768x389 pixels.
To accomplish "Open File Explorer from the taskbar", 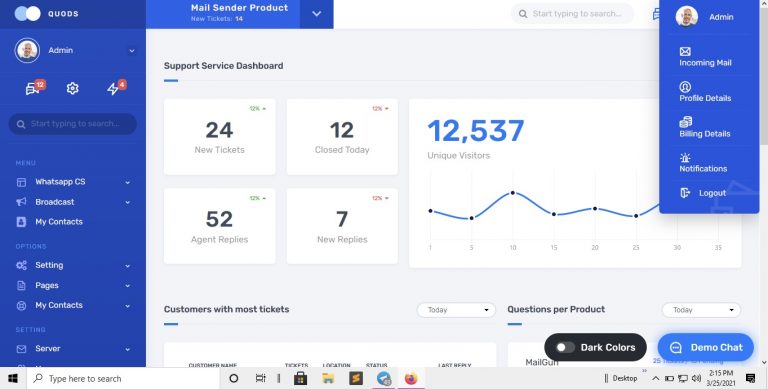I will tap(328, 378).
